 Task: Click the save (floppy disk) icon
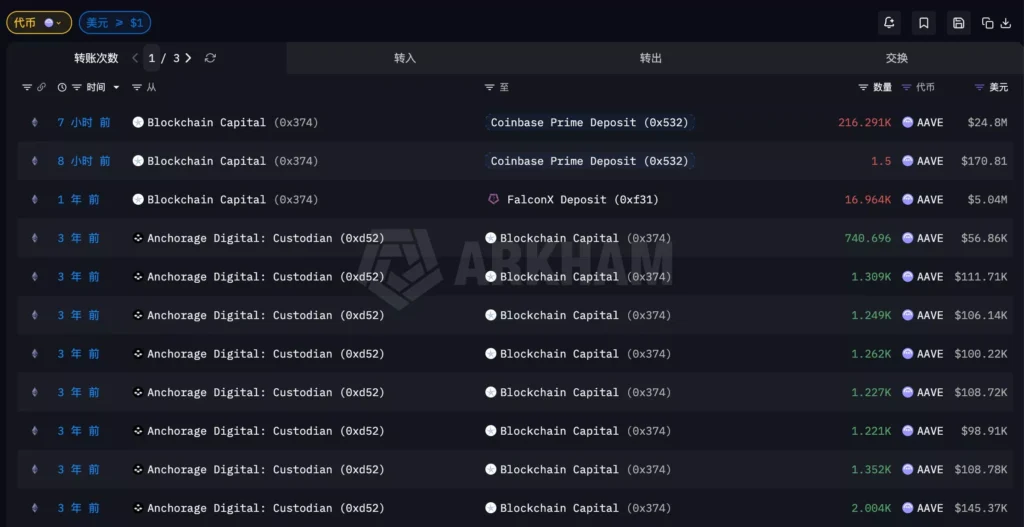click(959, 23)
